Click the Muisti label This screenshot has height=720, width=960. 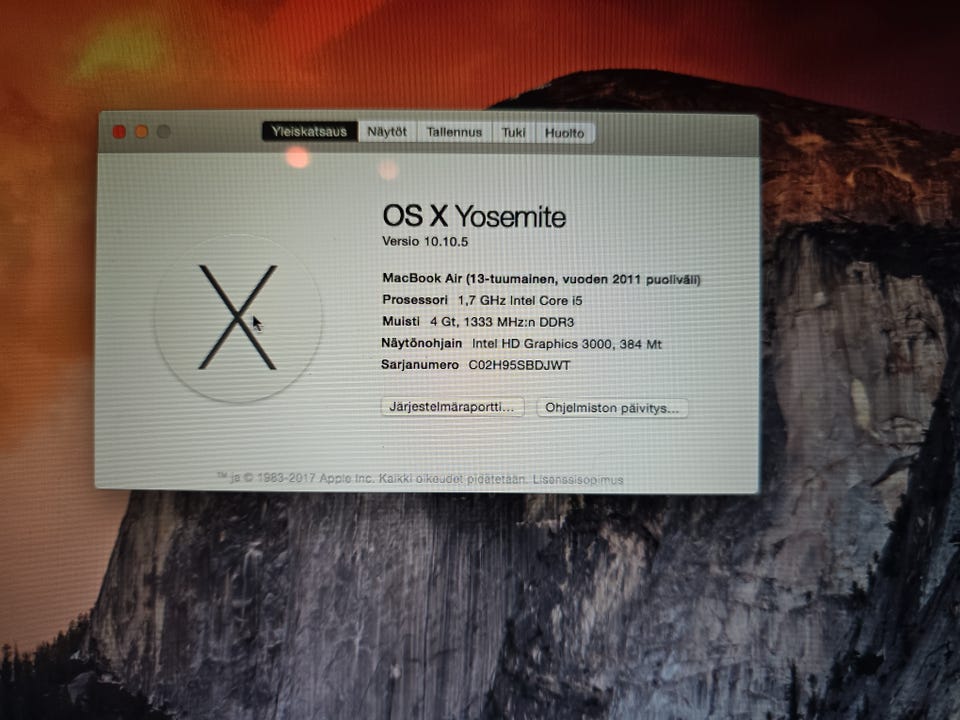click(401, 321)
